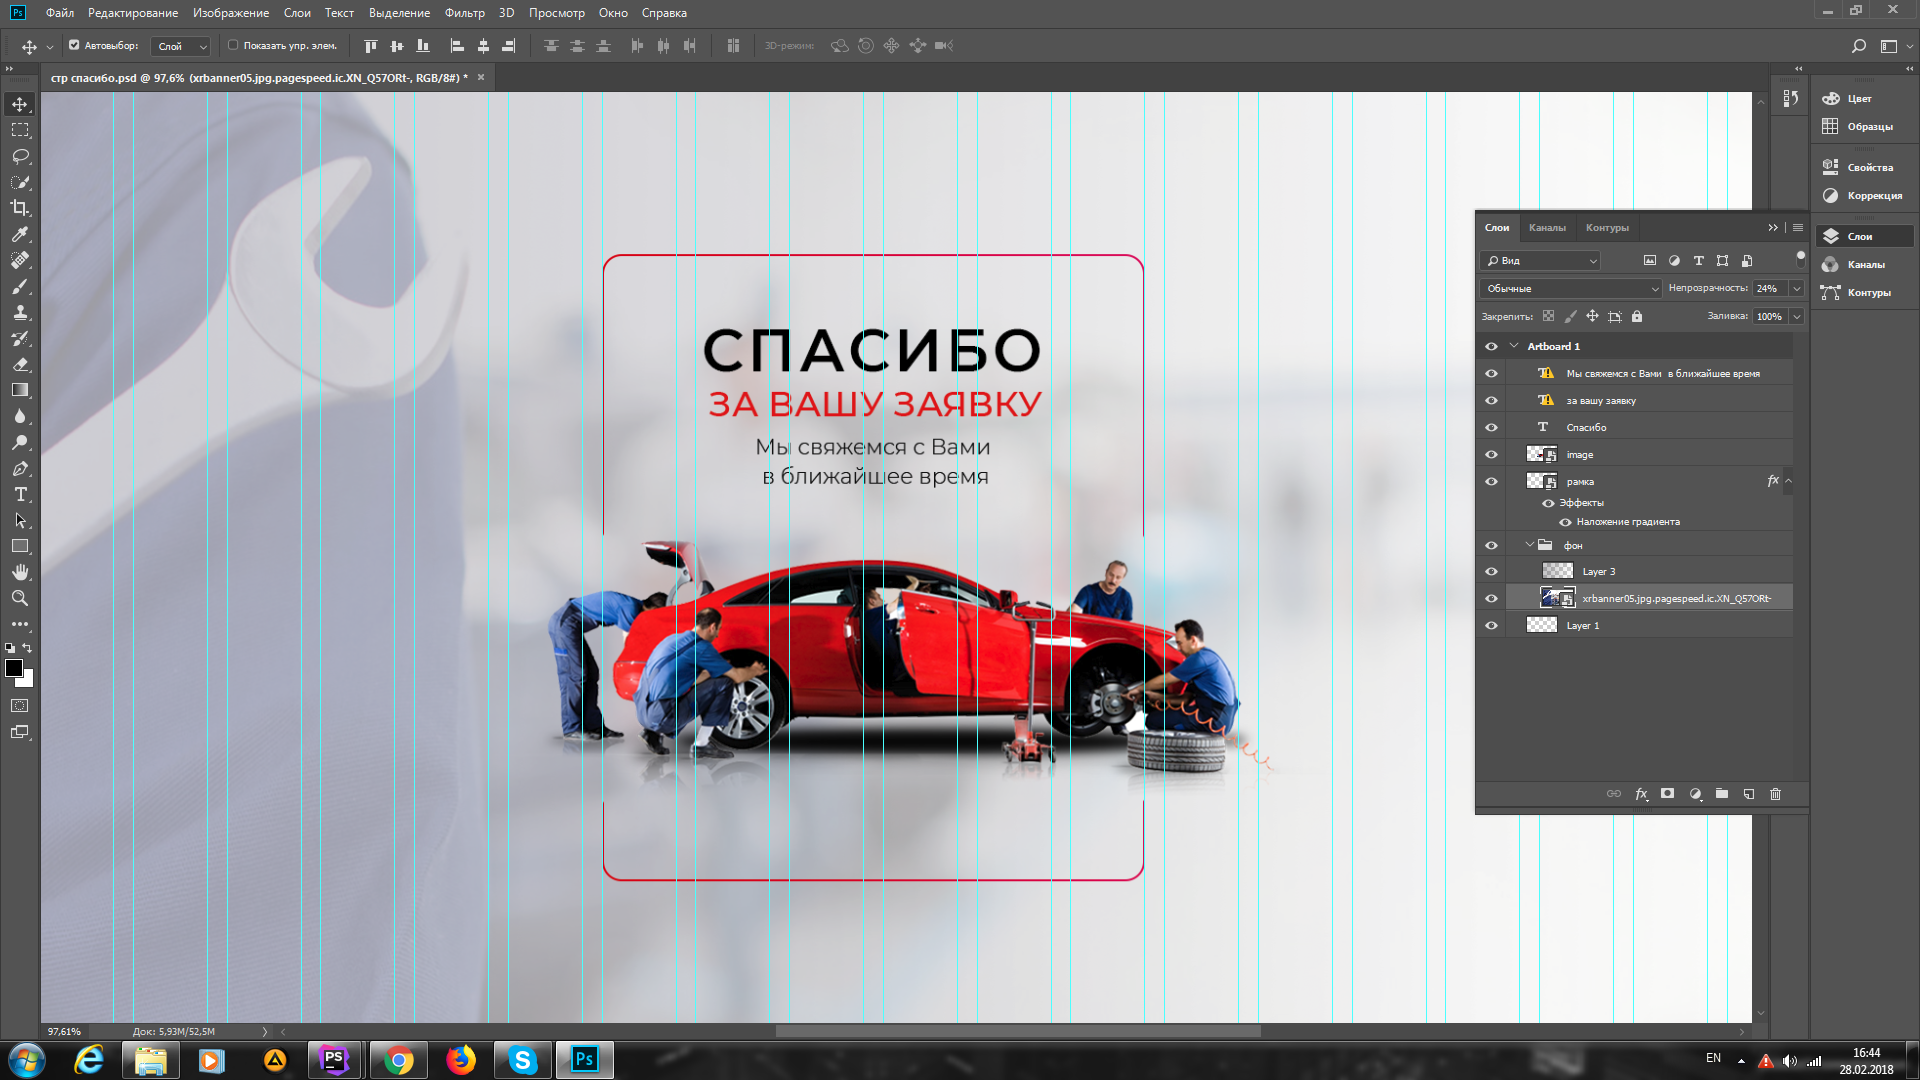The height and width of the screenshot is (1080, 1920).
Task: Open the Выделение menu
Action: pos(399,13)
